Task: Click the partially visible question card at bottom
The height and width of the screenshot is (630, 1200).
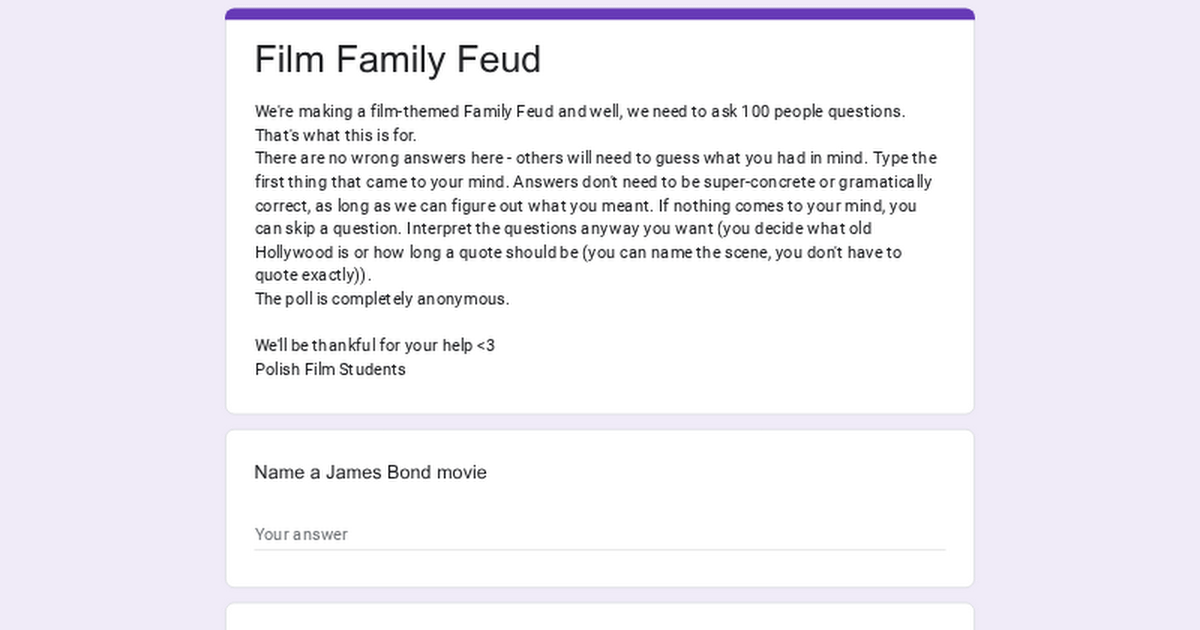Action: [600, 617]
